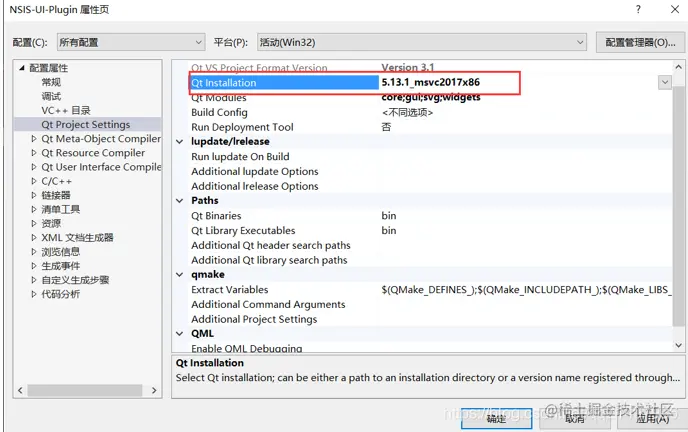688x432 pixels.
Task: Open the 配置(C) combo box
Action: [131, 42]
